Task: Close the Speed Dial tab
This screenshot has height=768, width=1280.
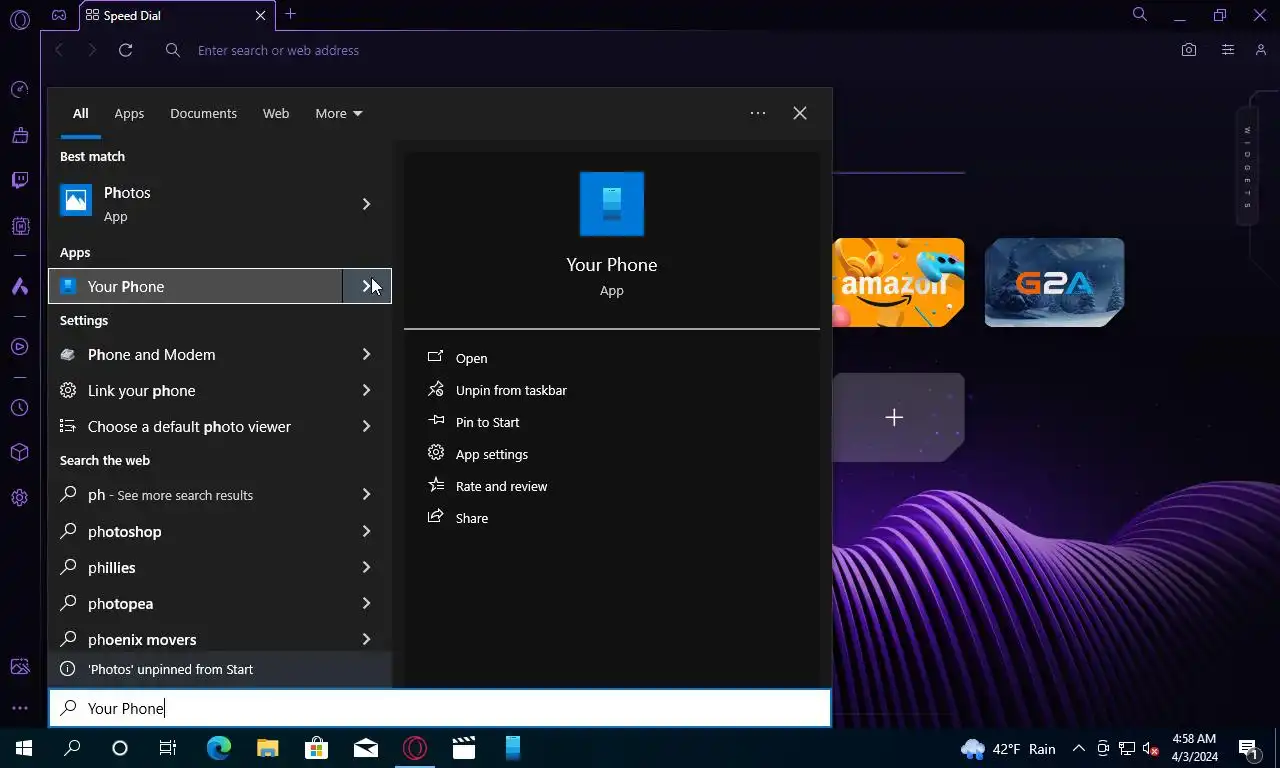Action: (261, 16)
